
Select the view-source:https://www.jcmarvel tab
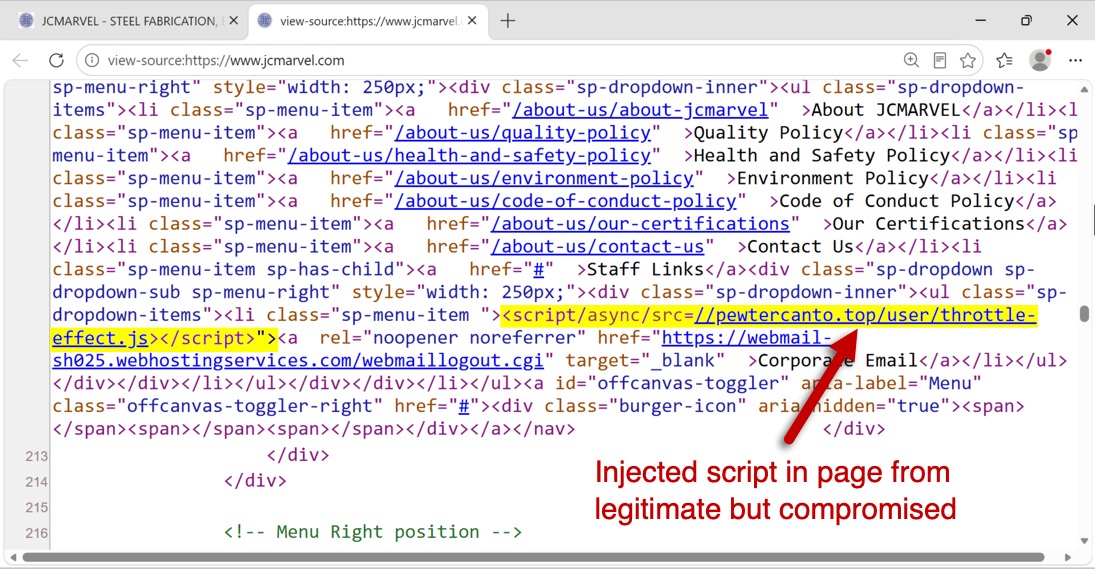point(367,21)
